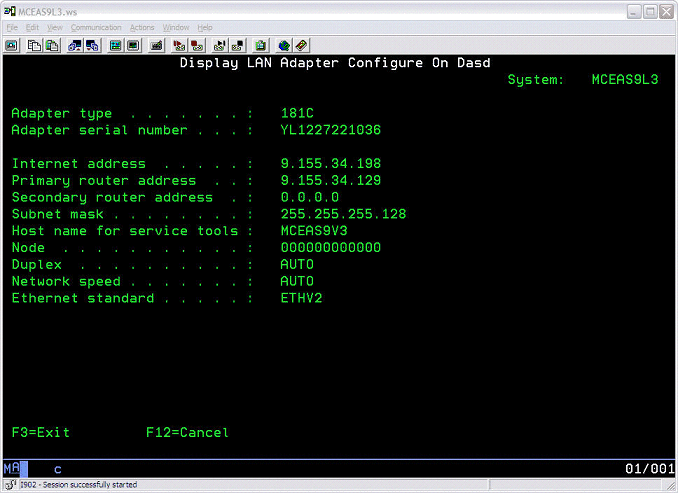Screen dimensions: 678x493
Task: Click the Paste clipboard toolbar icon
Action: 50,45
